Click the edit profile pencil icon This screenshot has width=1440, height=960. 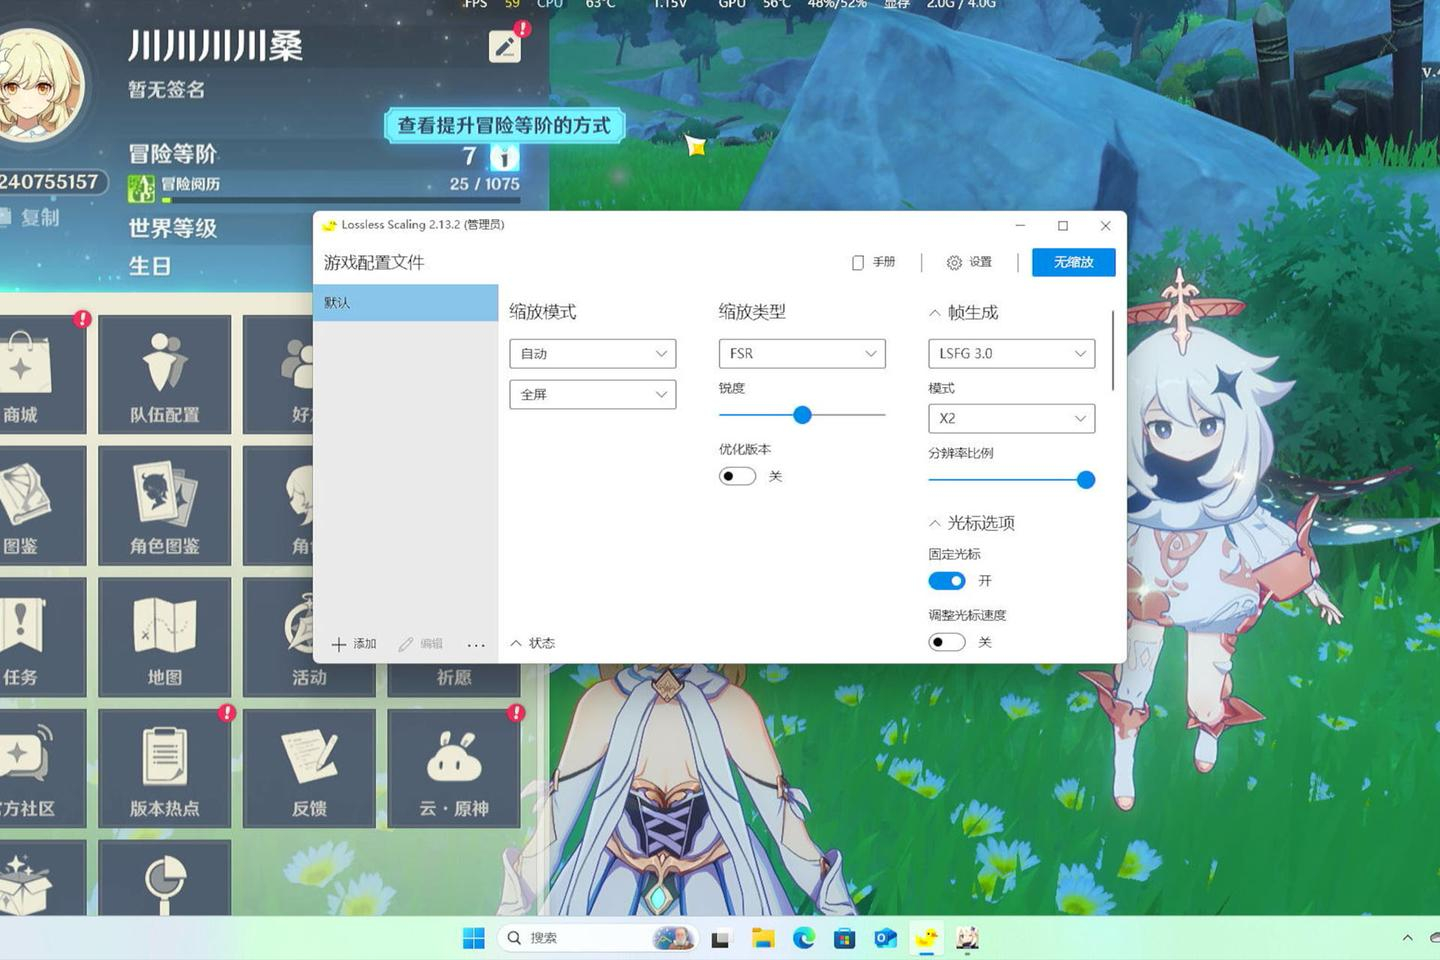[505, 46]
